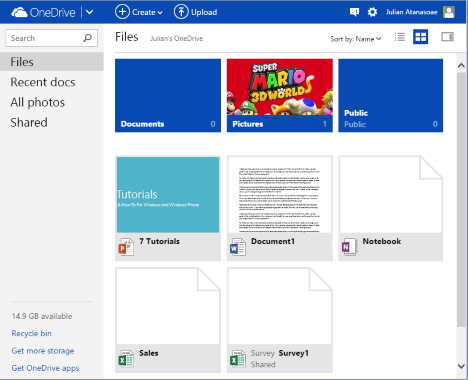Open the Survey1 file tile
Screen dimensions: 468x380
point(280,320)
